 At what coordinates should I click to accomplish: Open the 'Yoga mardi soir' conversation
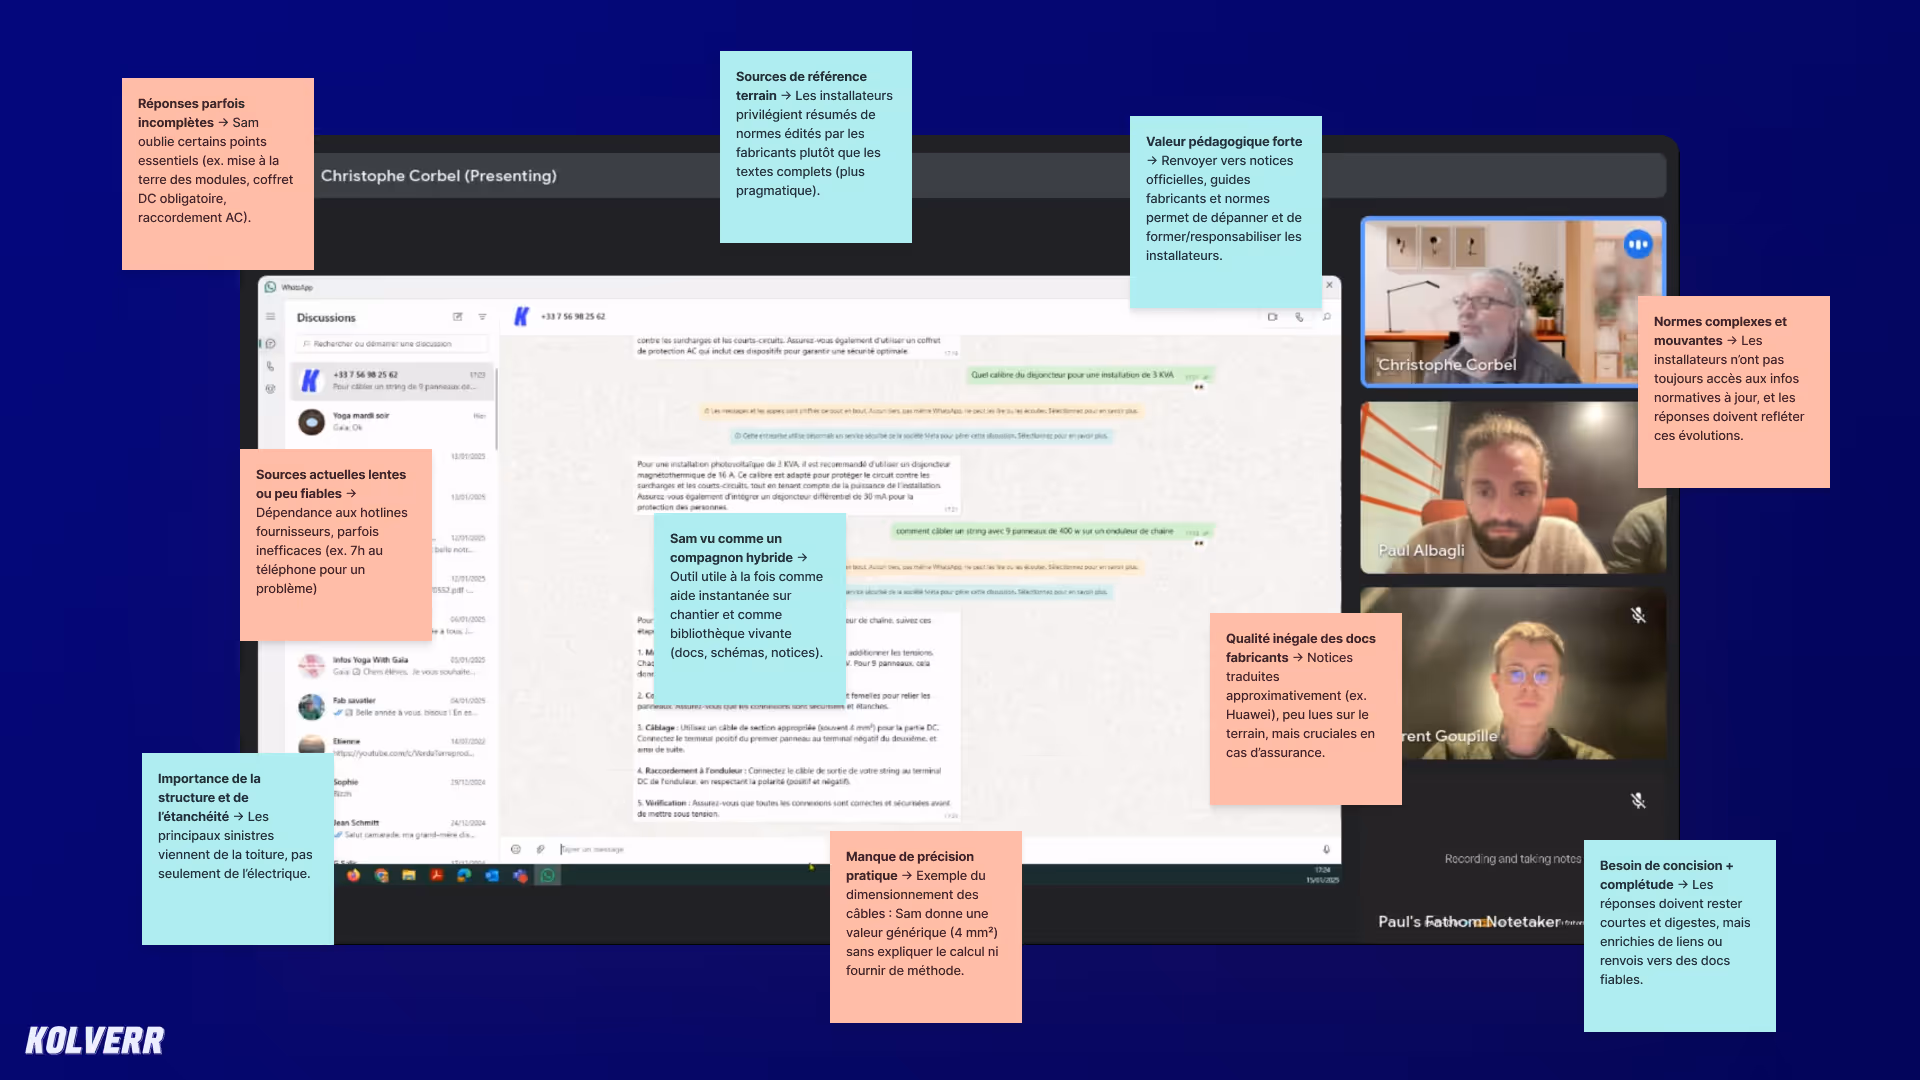pyautogui.click(x=392, y=421)
